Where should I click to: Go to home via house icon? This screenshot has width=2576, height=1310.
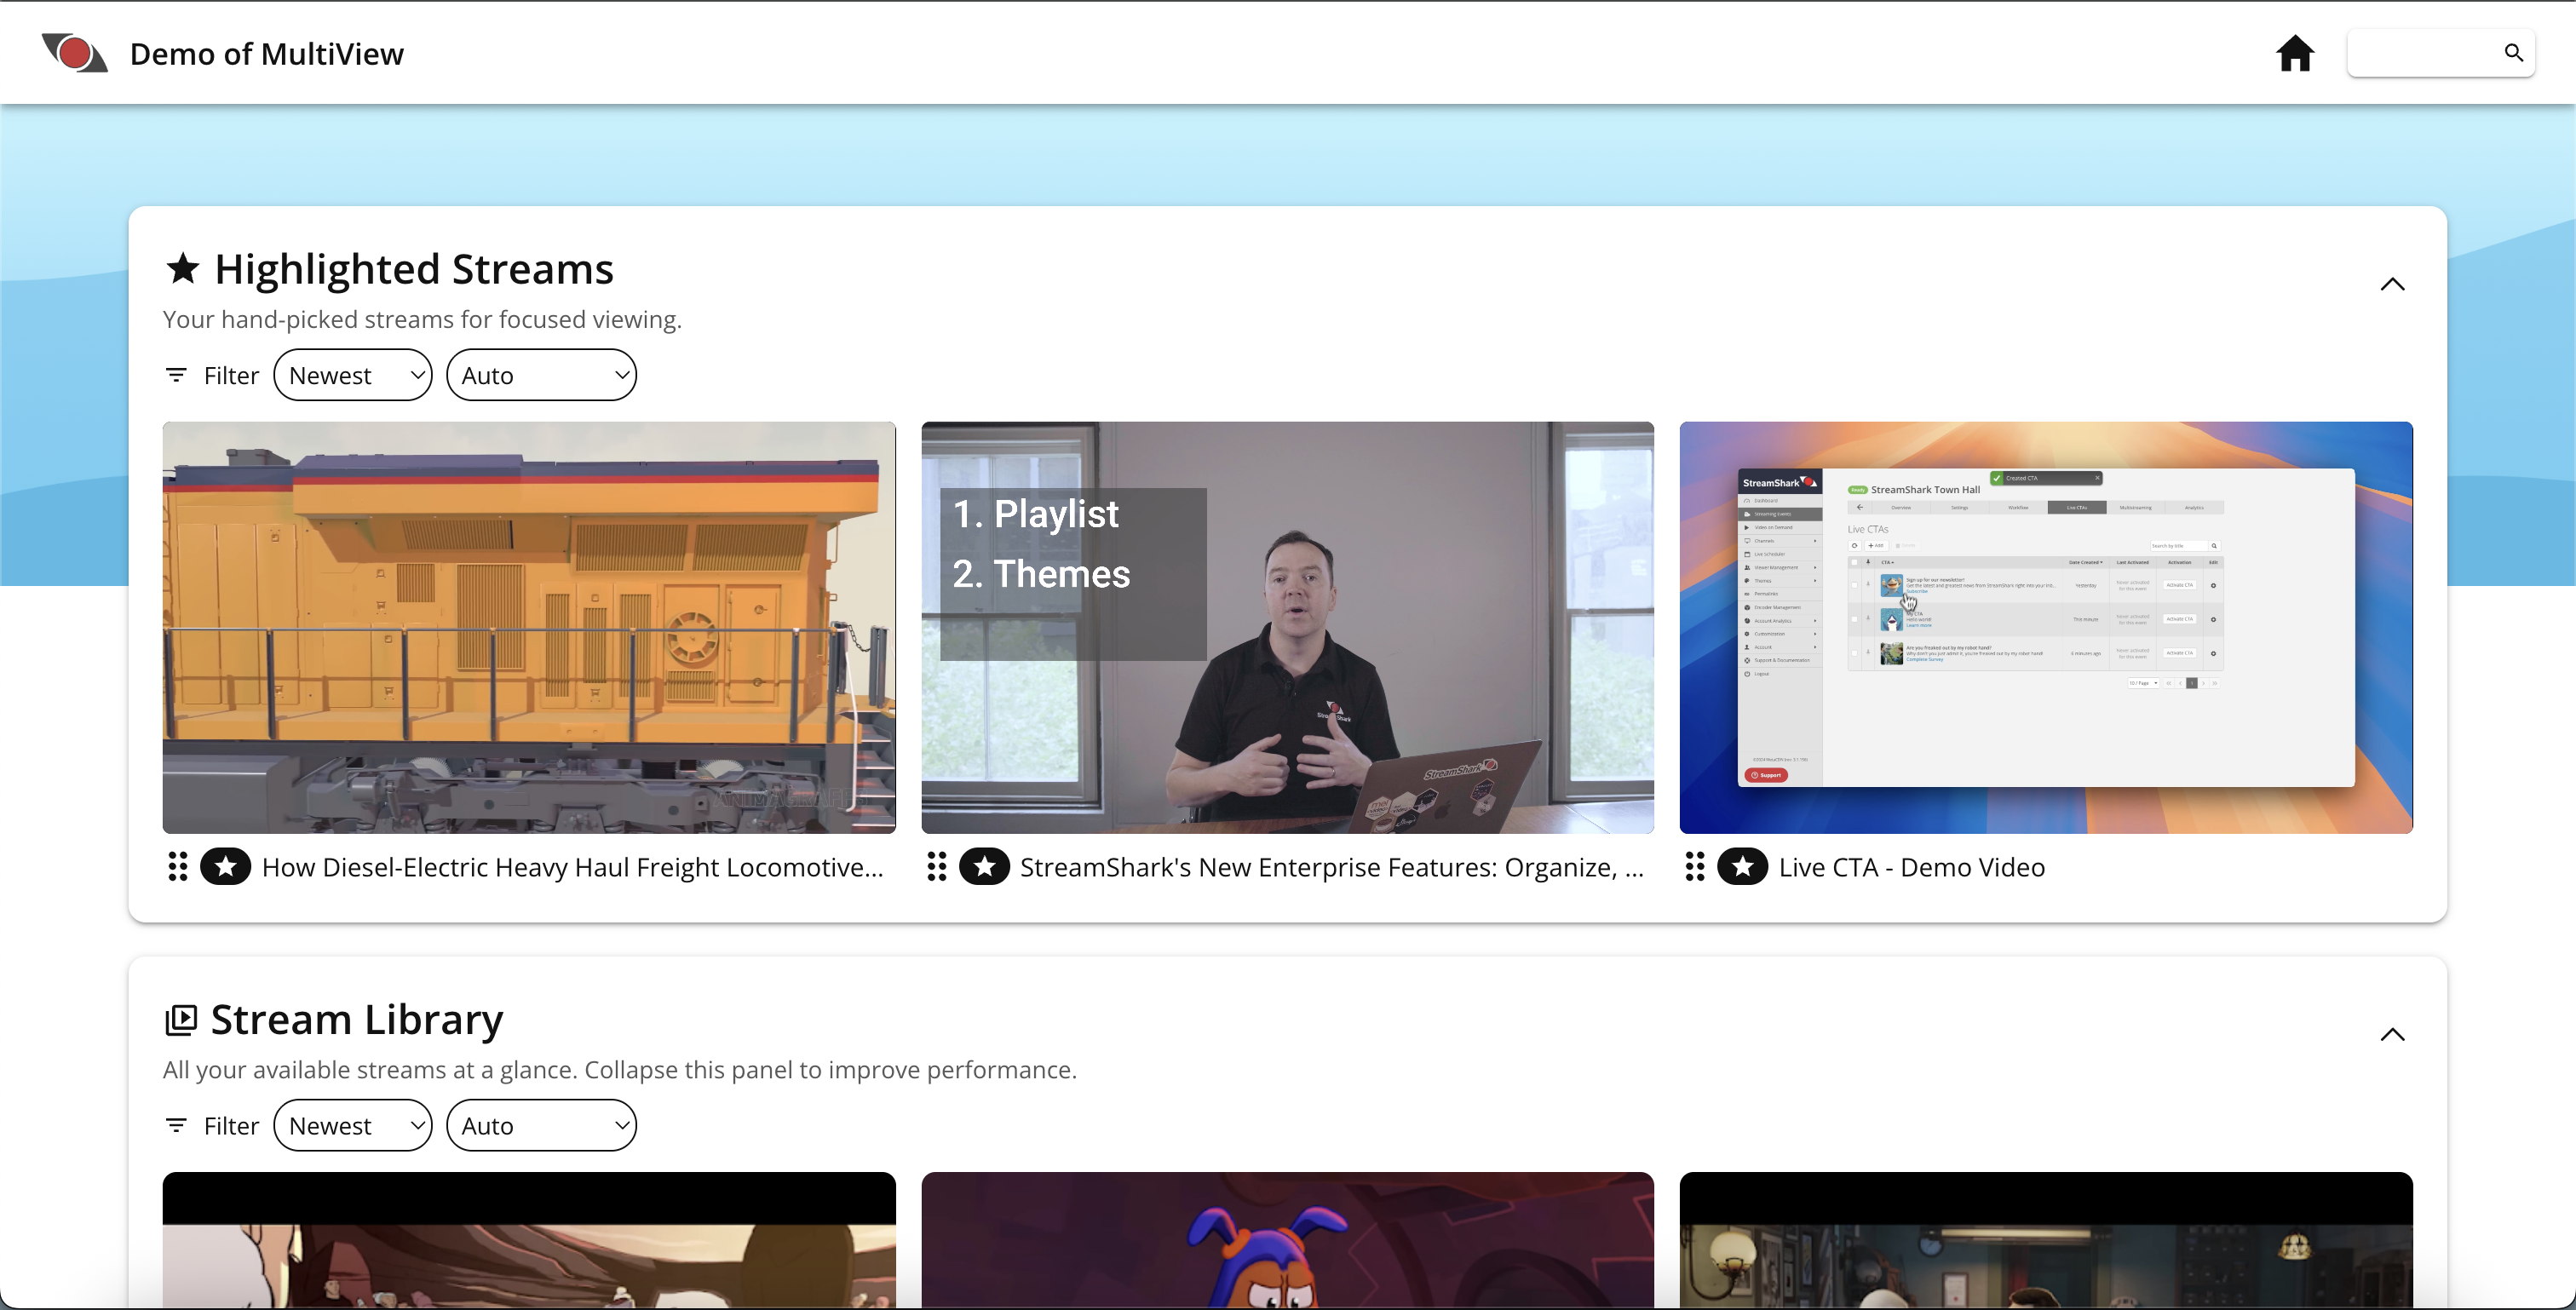(x=2295, y=53)
